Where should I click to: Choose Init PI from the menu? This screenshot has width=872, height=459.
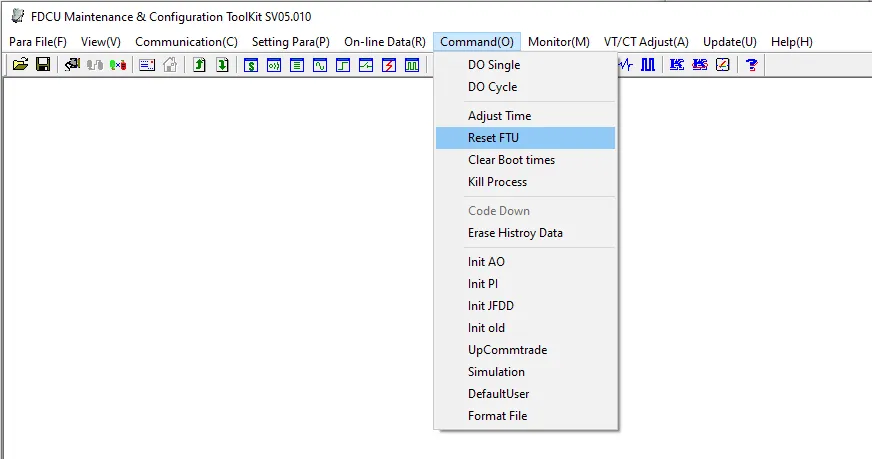[526, 284]
